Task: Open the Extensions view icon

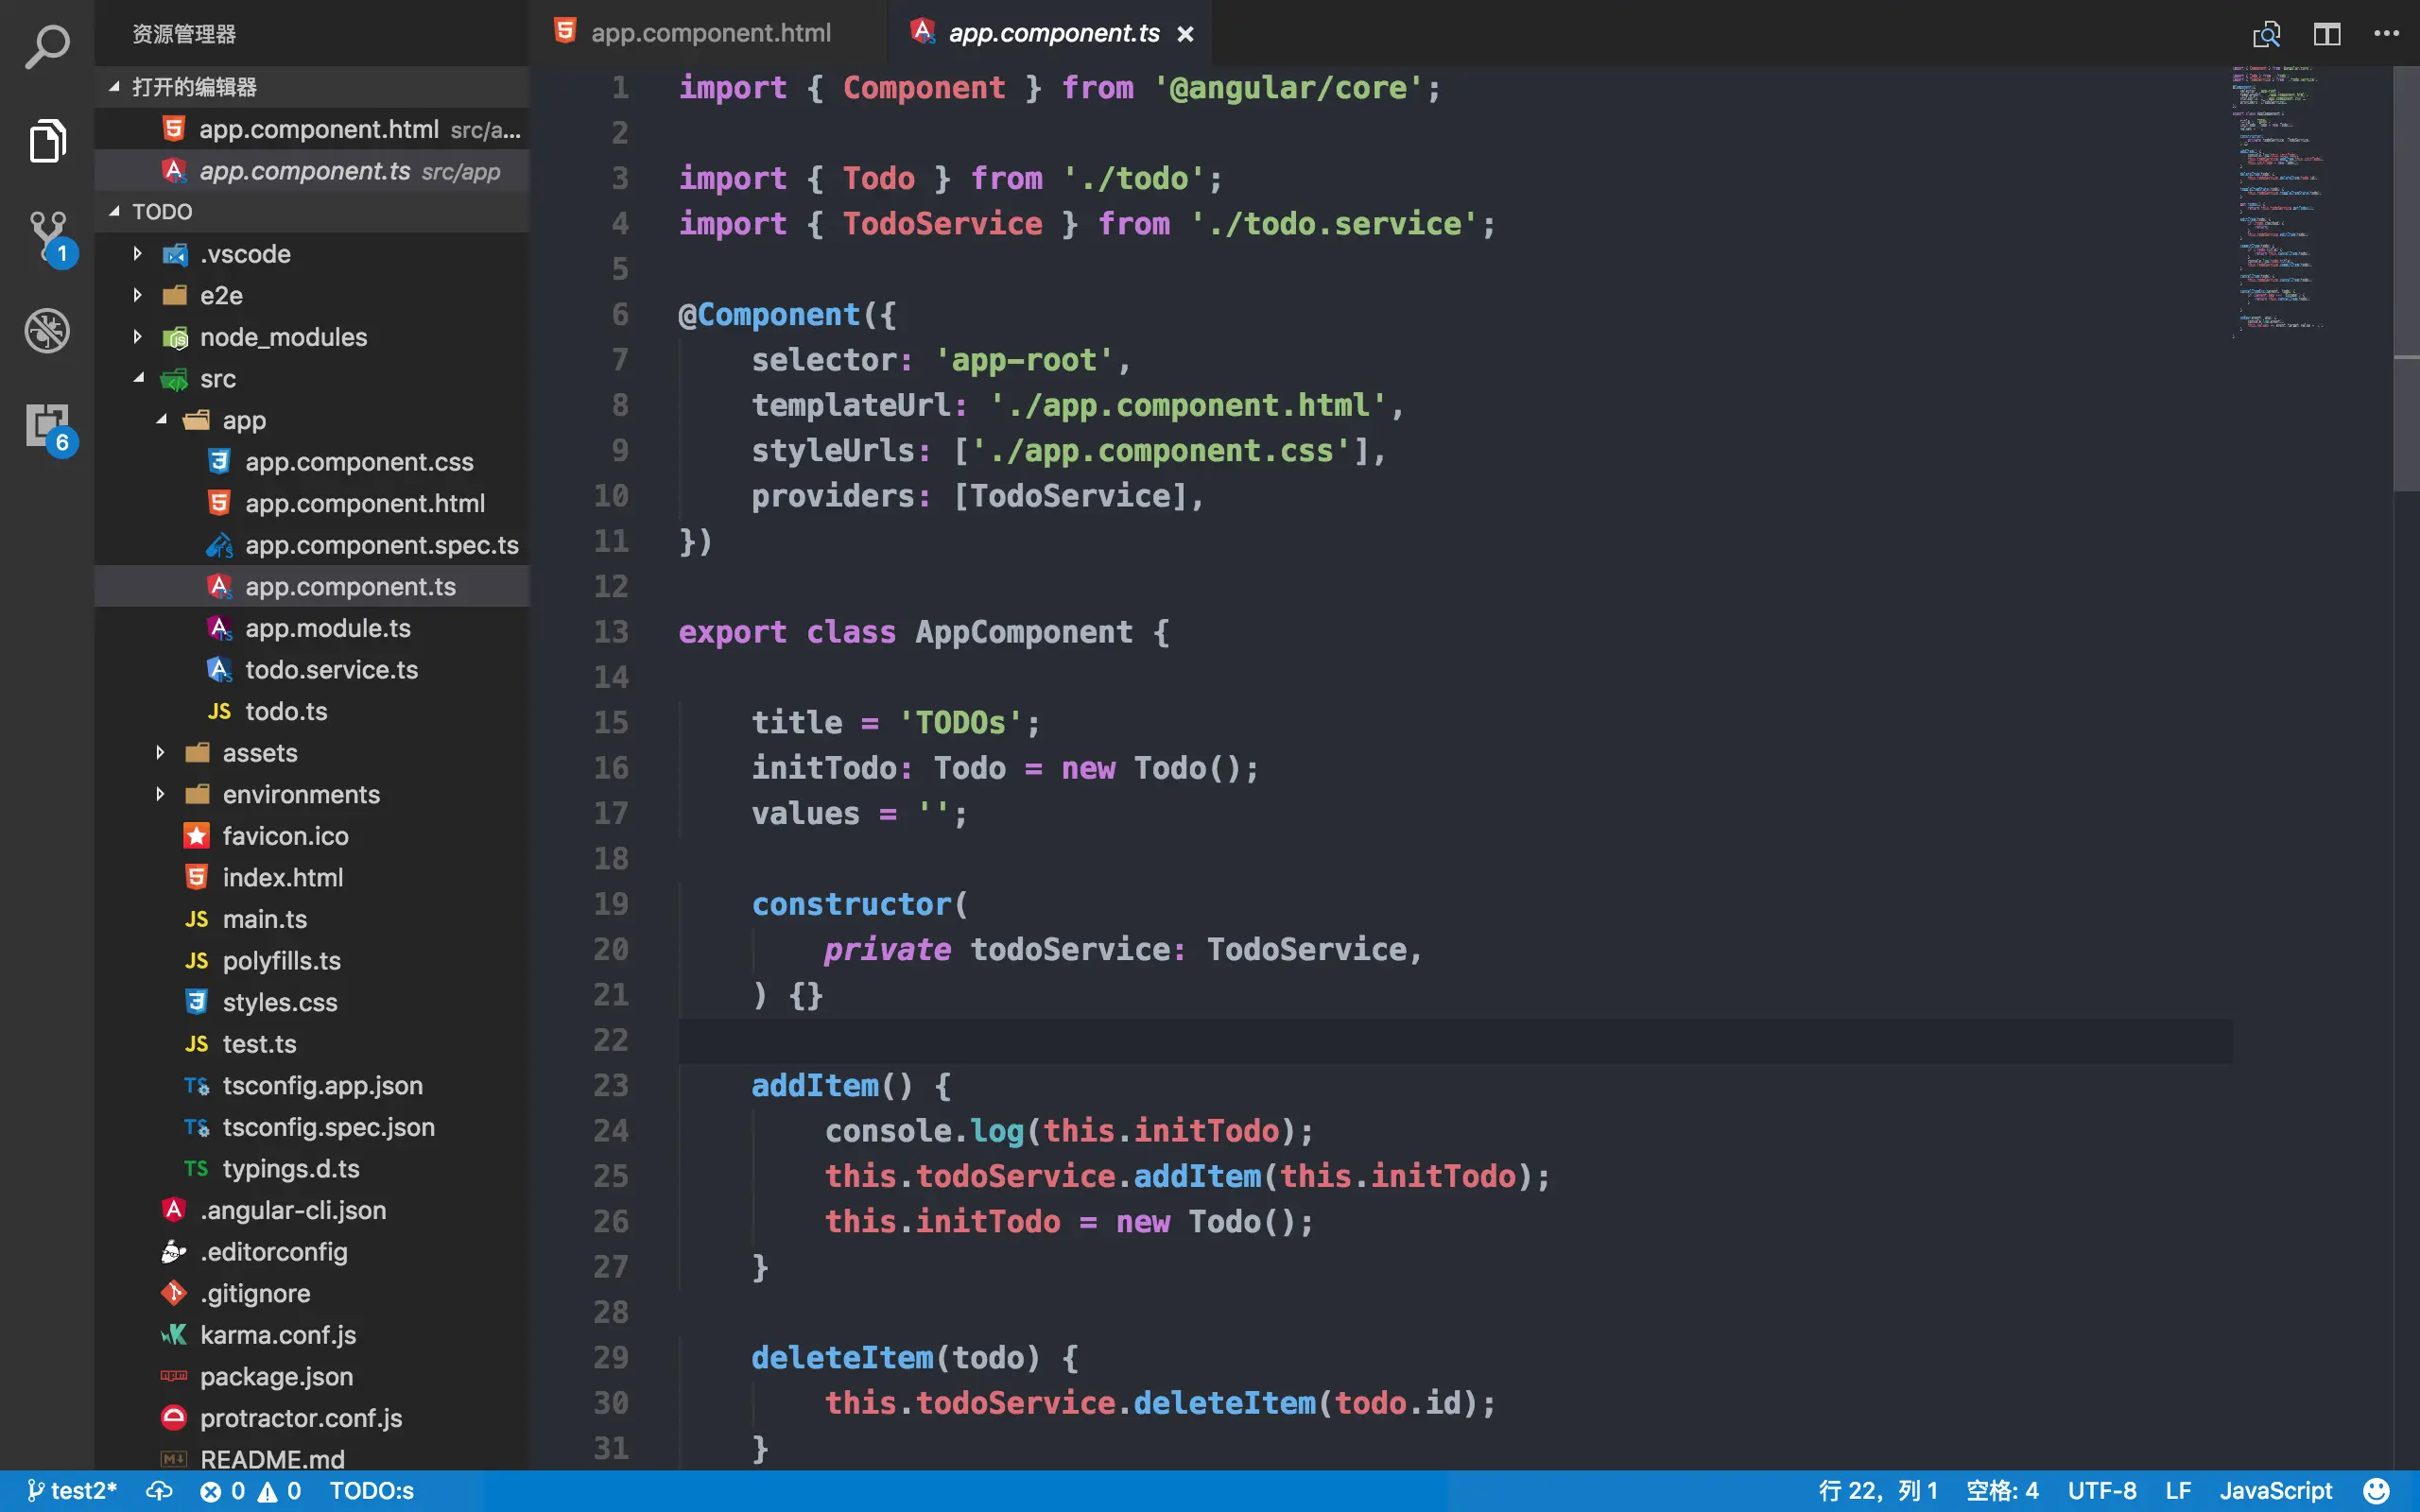Action: pyautogui.click(x=47, y=426)
